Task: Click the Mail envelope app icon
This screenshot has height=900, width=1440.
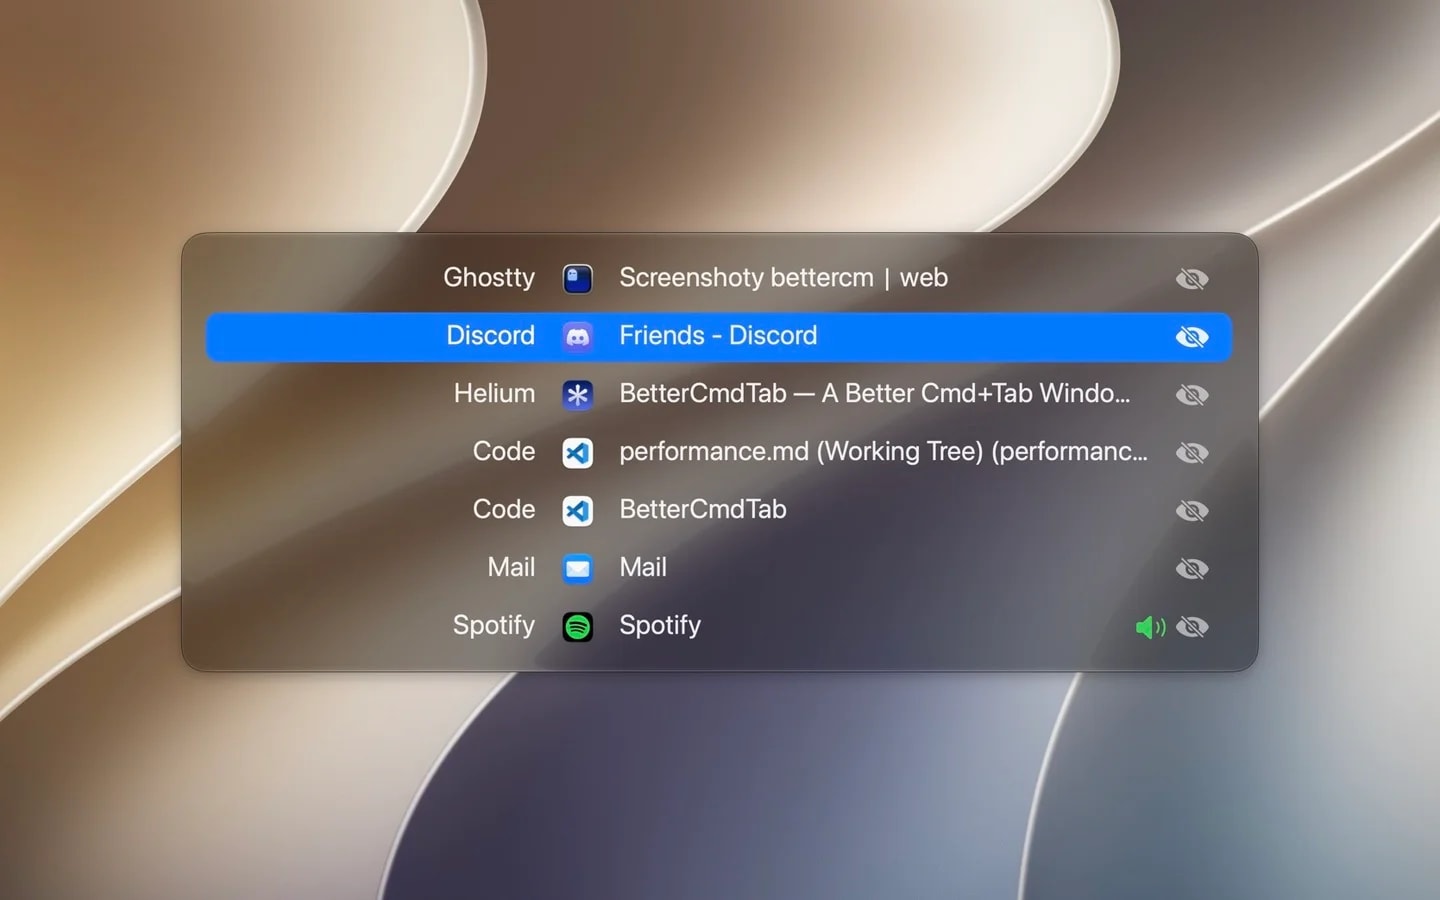Action: [x=577, y=569]
